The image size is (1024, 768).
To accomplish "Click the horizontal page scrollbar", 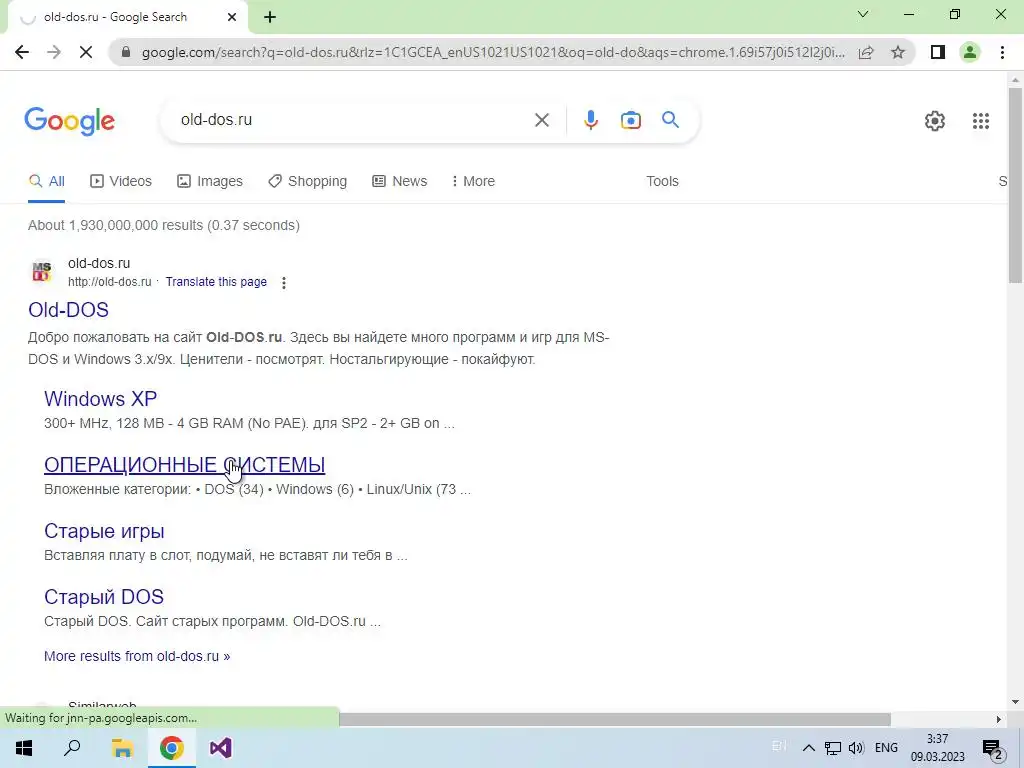I will [615, 719].
